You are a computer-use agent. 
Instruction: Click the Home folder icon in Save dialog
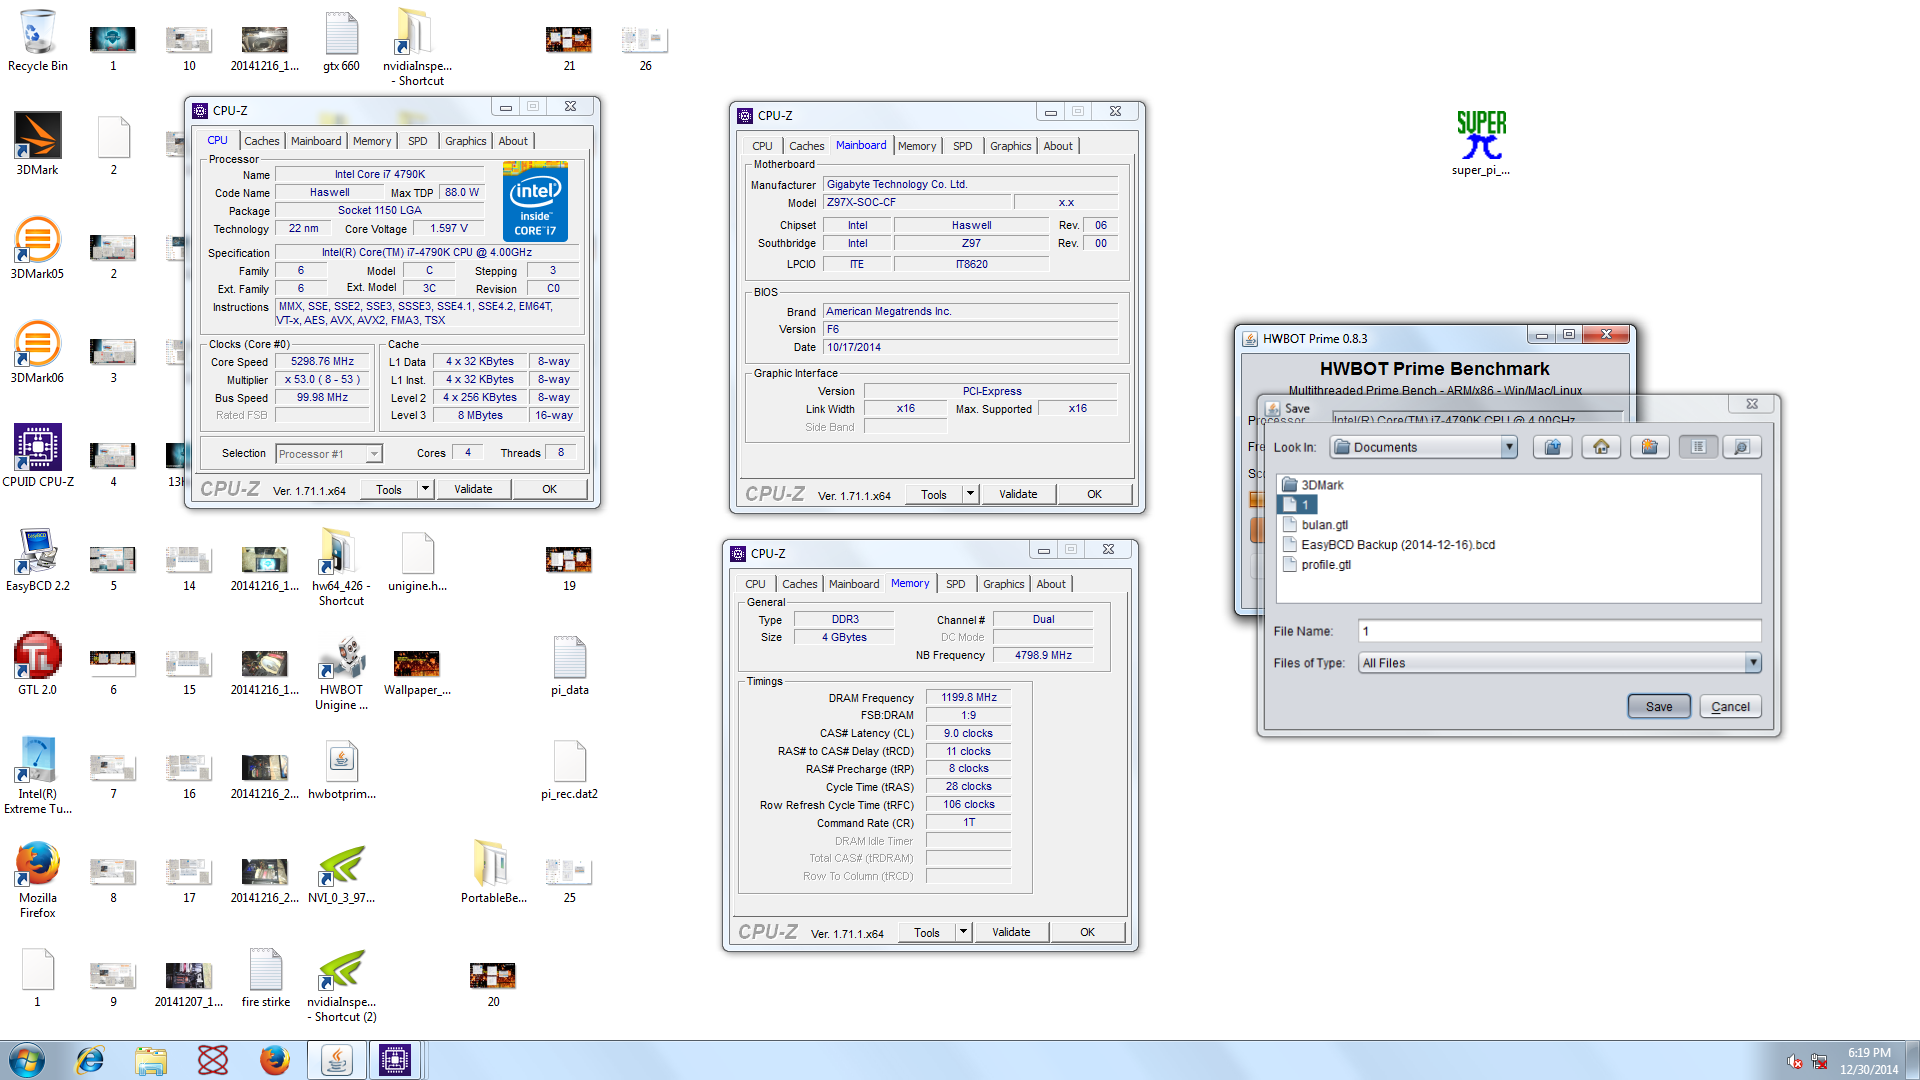[x=1601, y=447]
